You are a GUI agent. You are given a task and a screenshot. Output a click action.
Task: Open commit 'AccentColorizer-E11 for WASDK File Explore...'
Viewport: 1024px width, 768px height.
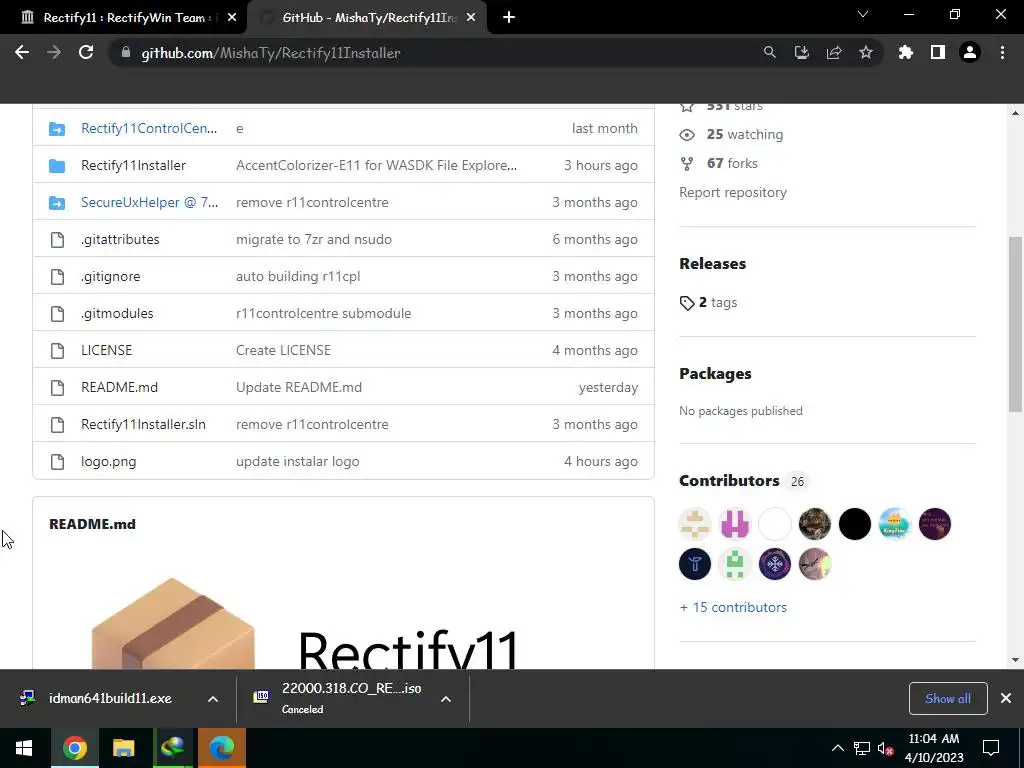(x=376, y=165)
